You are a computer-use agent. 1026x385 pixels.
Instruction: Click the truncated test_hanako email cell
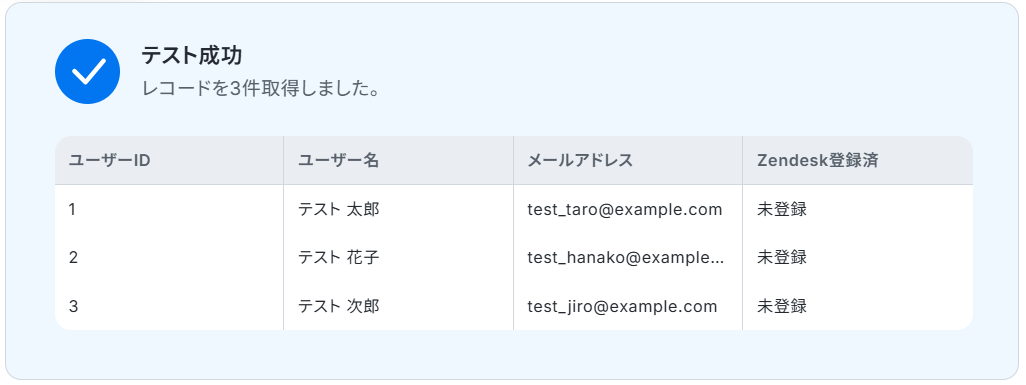[628, 257]
